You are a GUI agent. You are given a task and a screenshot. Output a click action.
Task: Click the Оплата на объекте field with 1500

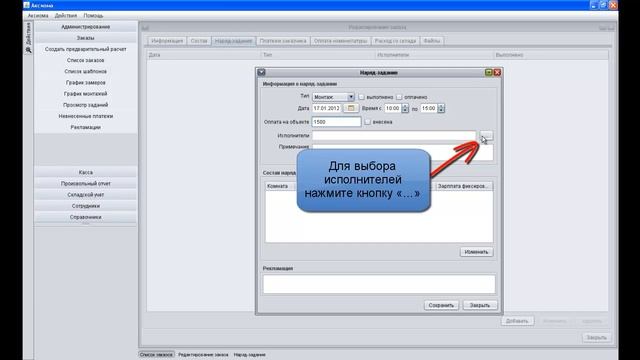click(336, 122)
